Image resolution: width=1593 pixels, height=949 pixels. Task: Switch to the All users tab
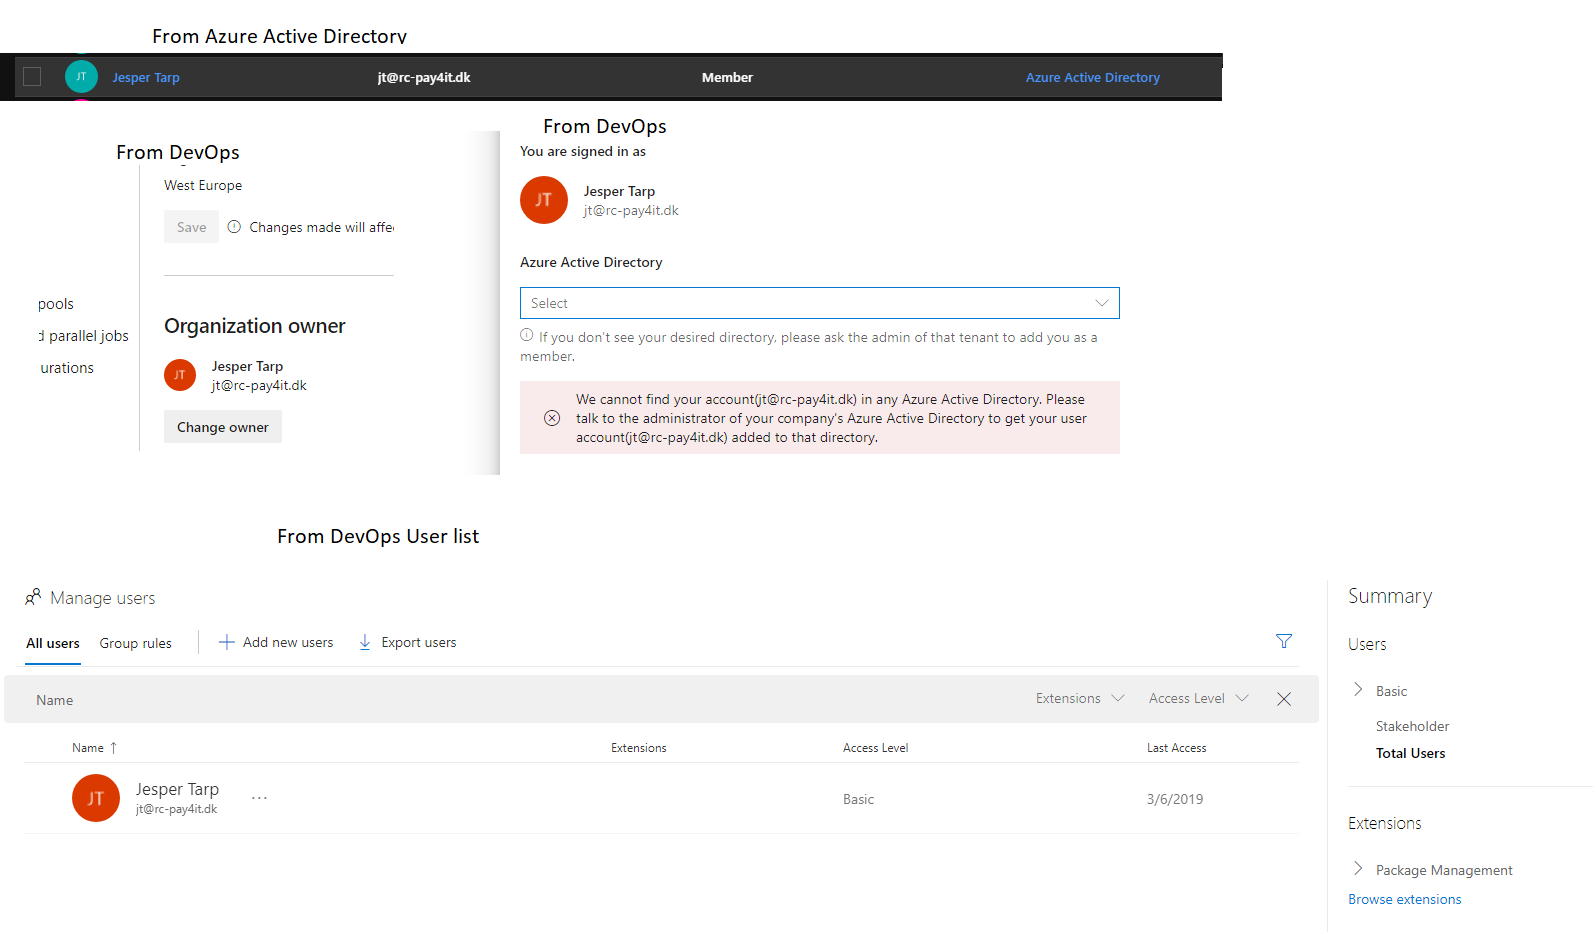[53, 643]
